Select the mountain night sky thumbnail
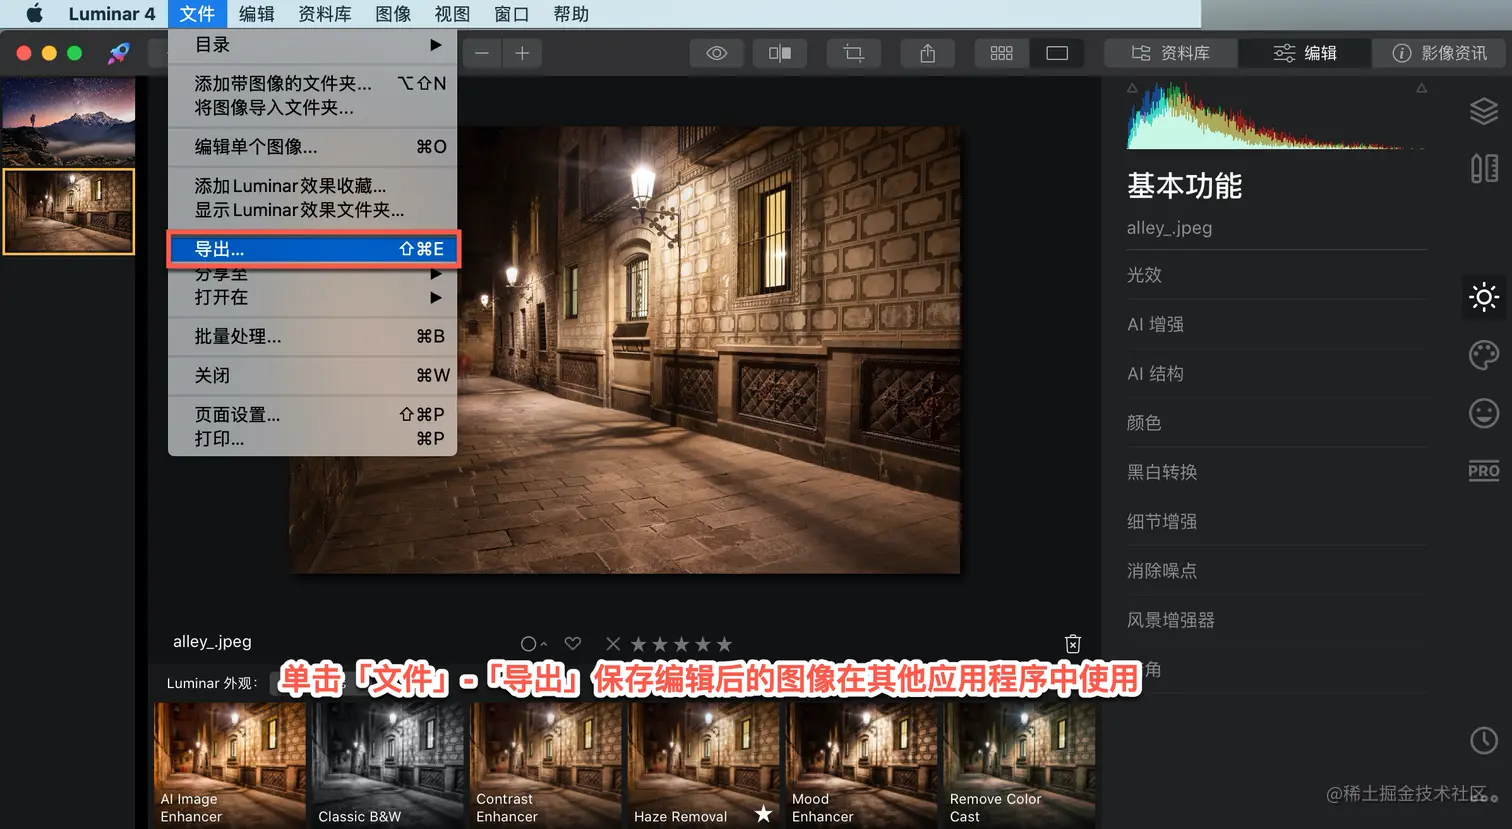Screen dimensions: 1512x829 tap(69, 122)
